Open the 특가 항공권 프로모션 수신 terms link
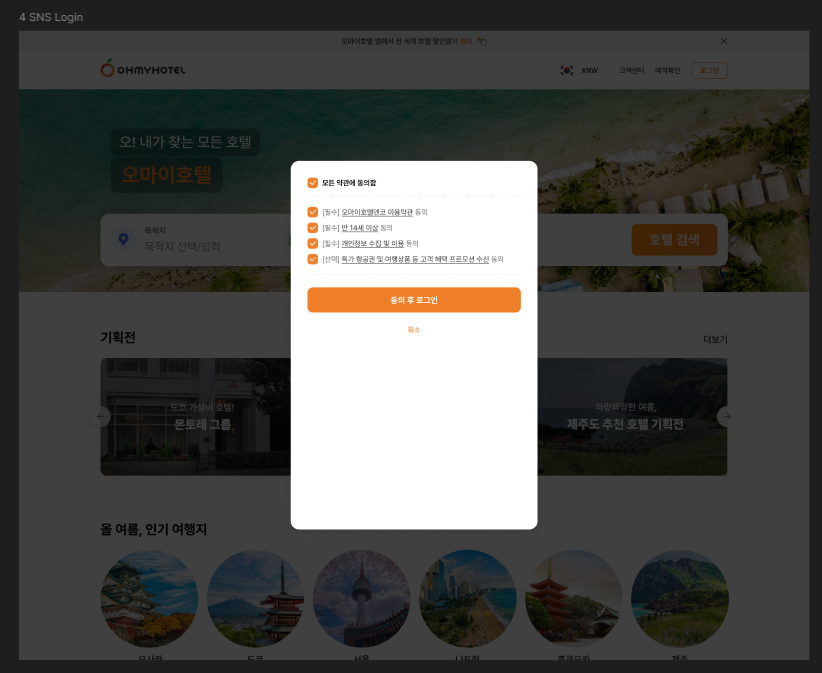The width and height of the screenshot is (822, 673). (x=415, y=259)
